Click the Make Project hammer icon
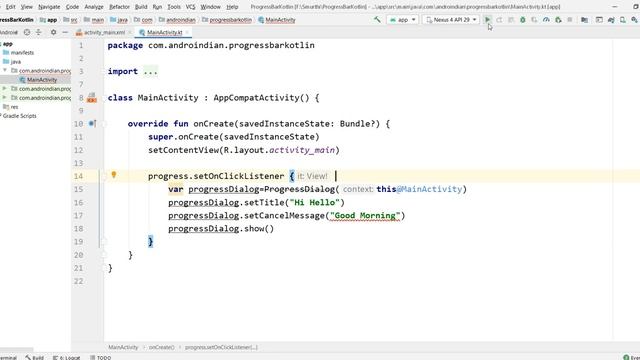This screenshot has width=640, height=360. 377,20
